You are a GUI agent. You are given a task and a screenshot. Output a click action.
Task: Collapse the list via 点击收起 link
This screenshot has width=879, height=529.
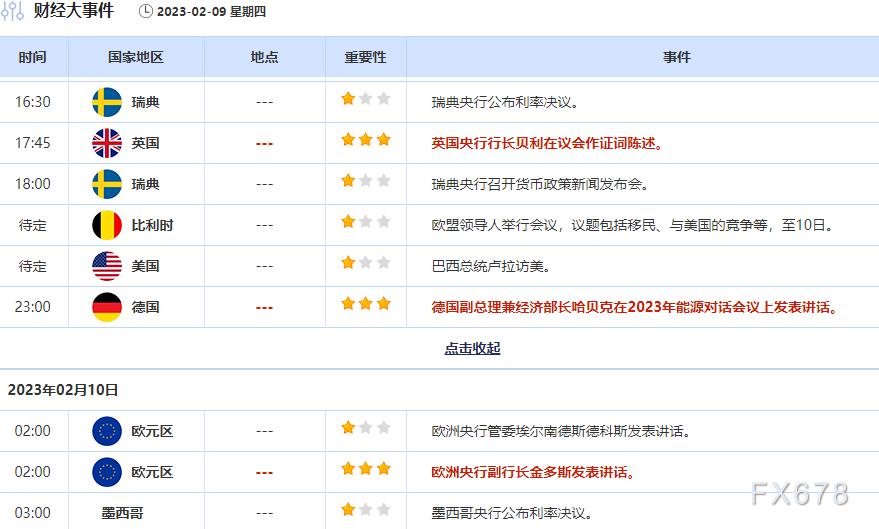472,349
